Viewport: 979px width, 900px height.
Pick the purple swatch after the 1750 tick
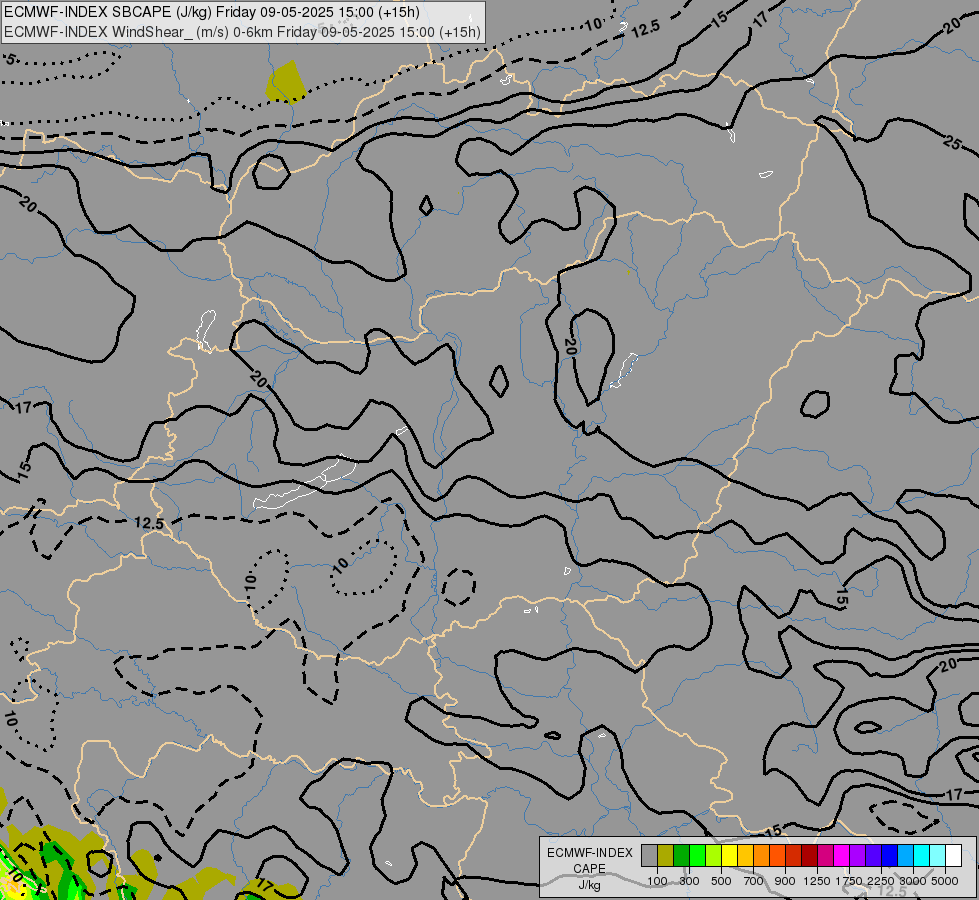[x=857, y=855]
